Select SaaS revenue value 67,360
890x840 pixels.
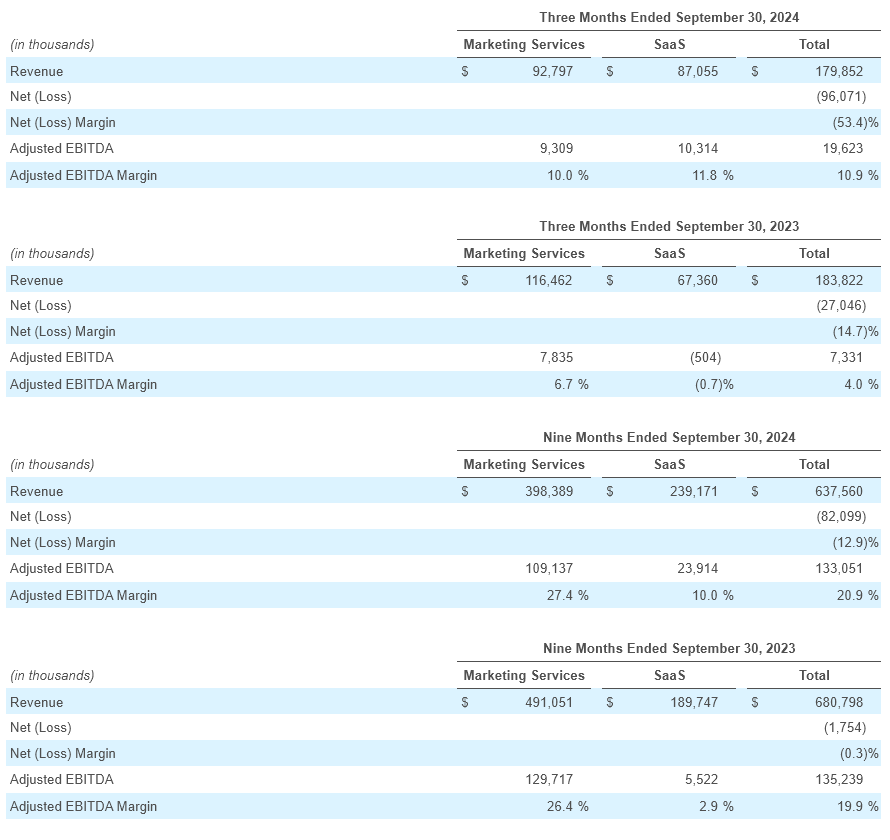pos(698,280)
